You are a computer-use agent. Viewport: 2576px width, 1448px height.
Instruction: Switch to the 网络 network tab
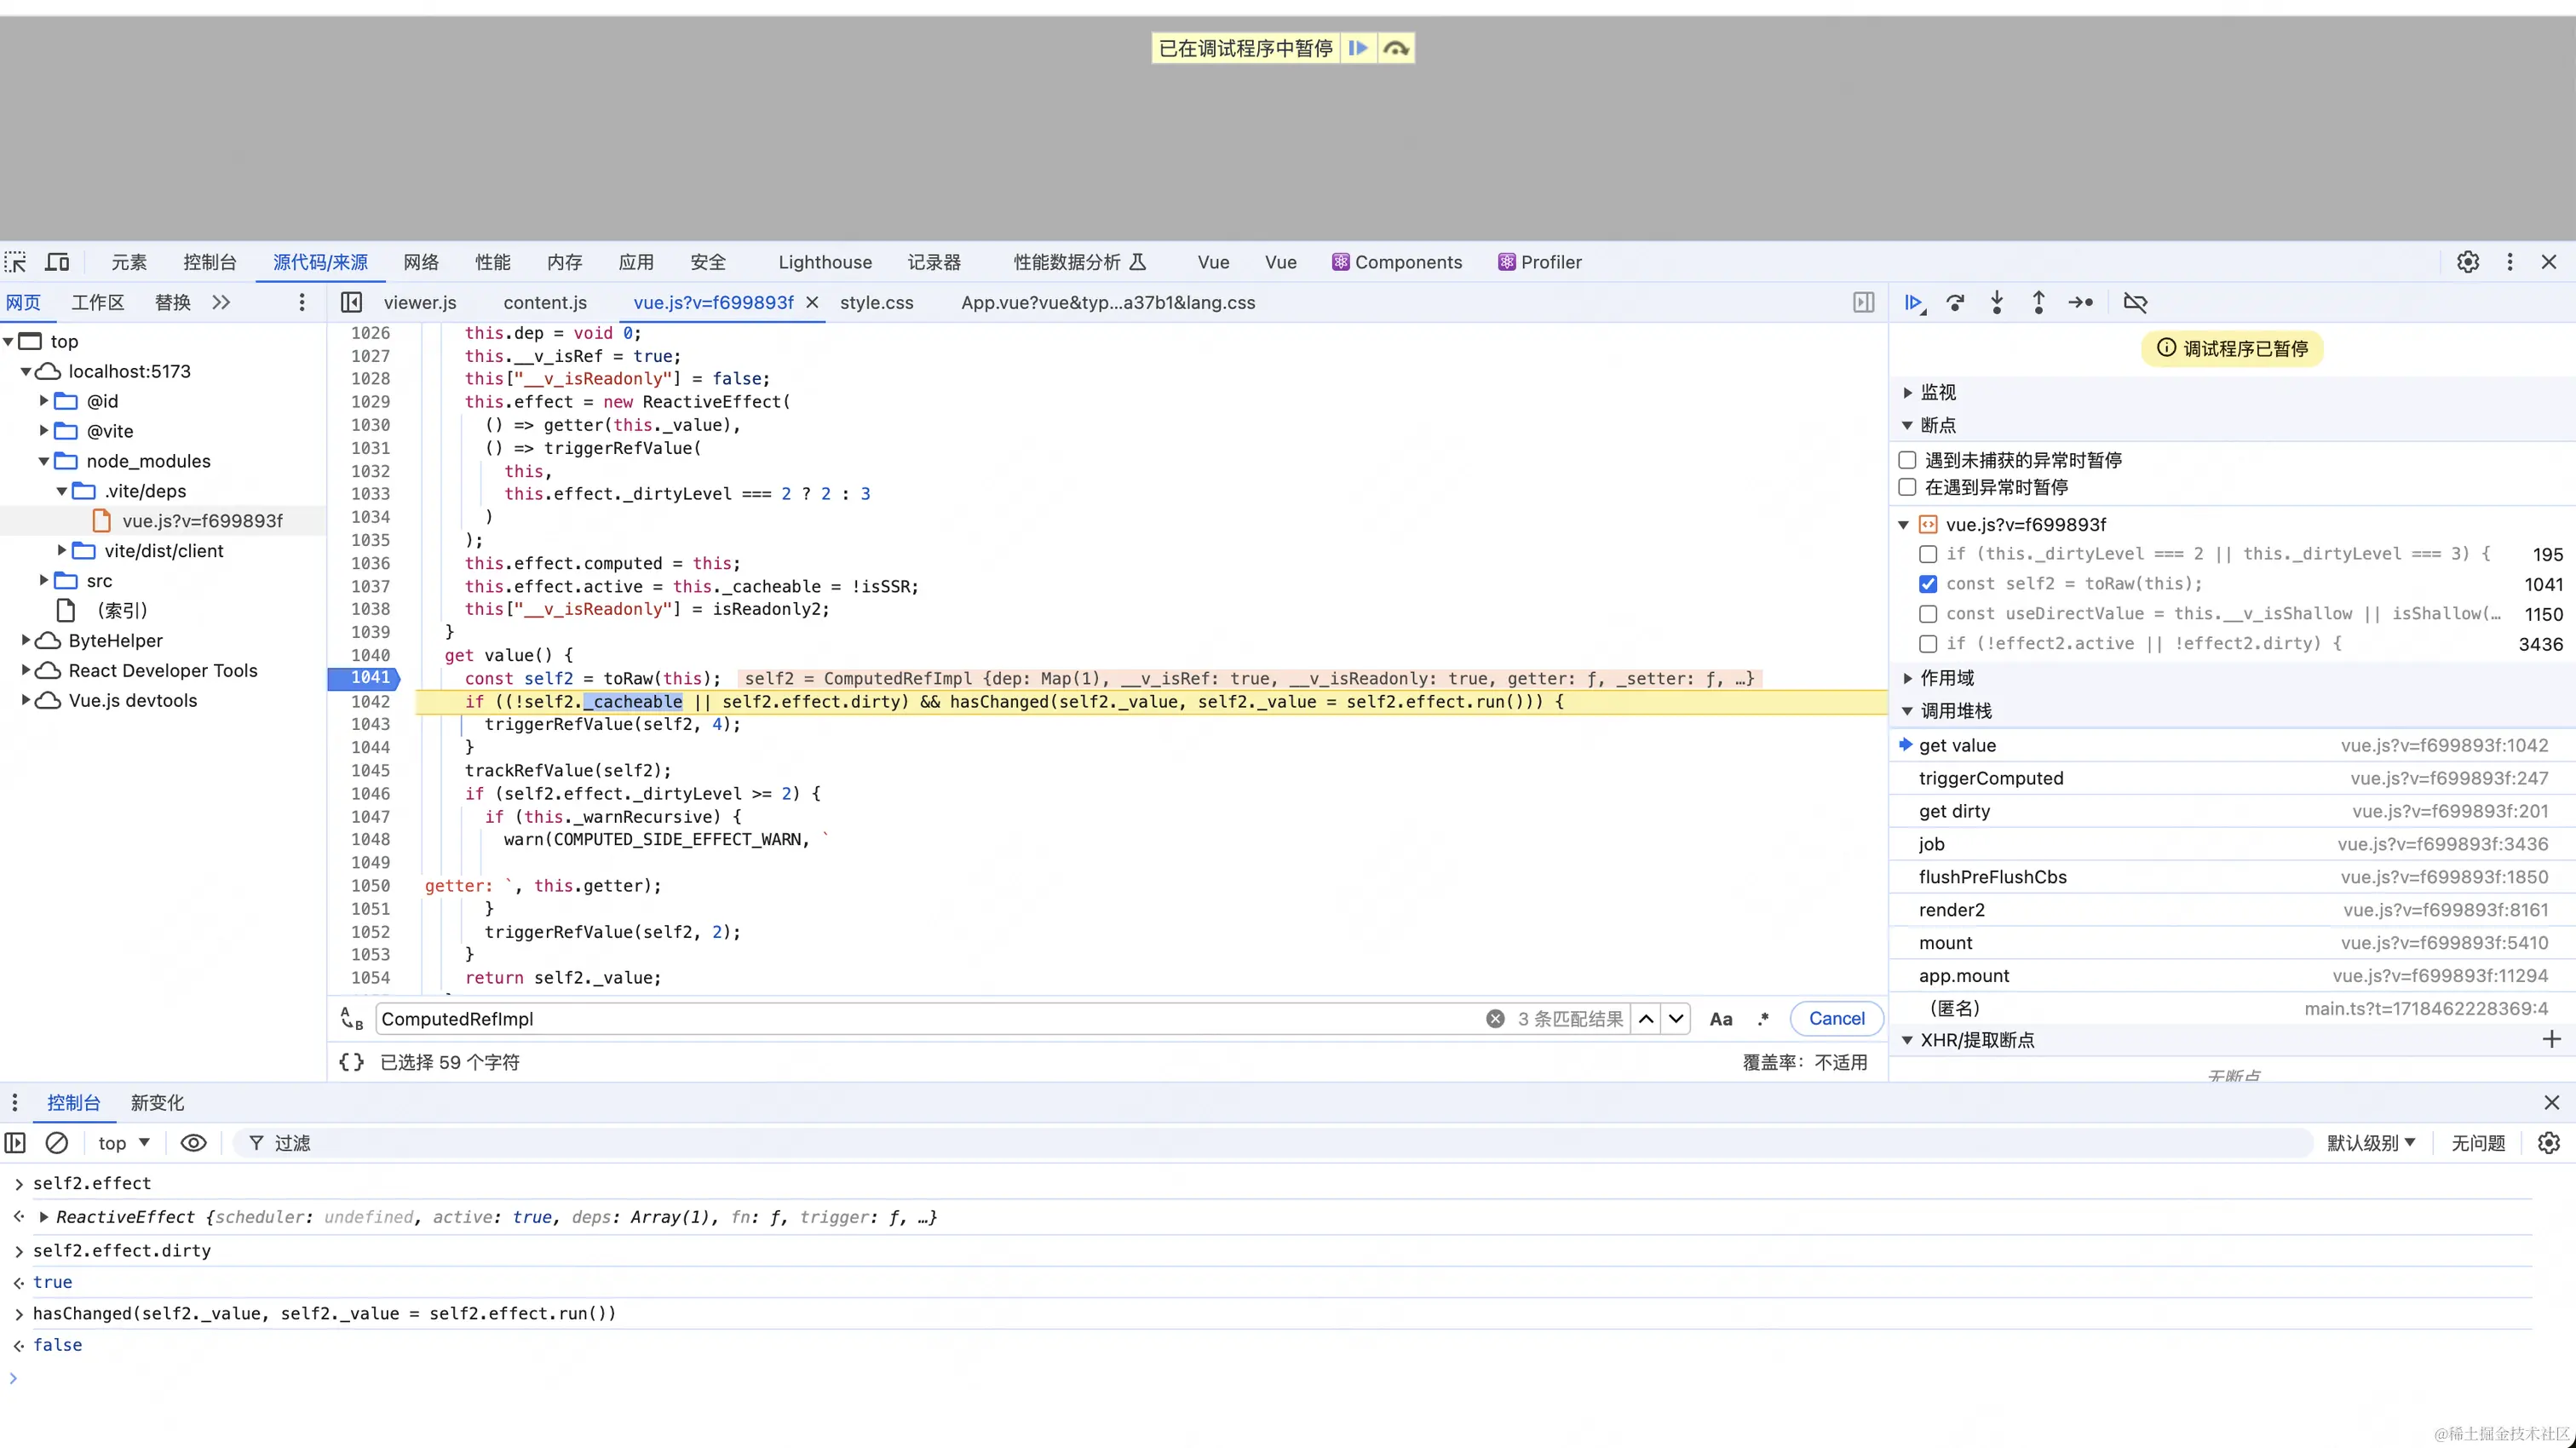421,262
